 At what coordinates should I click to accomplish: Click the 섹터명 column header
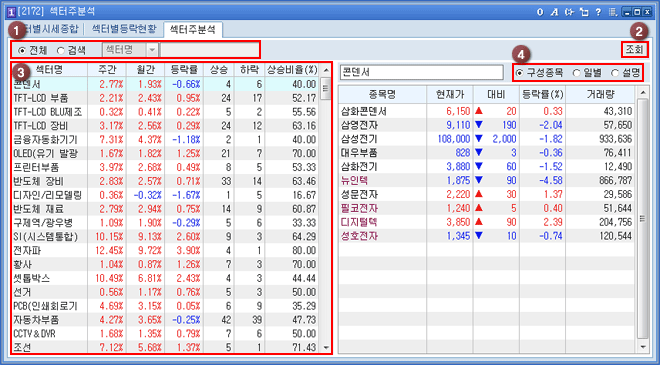coord(49,70)
